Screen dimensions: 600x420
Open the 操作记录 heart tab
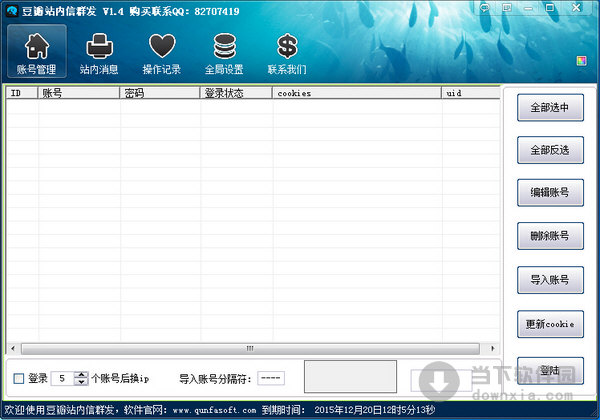(162, 53)
